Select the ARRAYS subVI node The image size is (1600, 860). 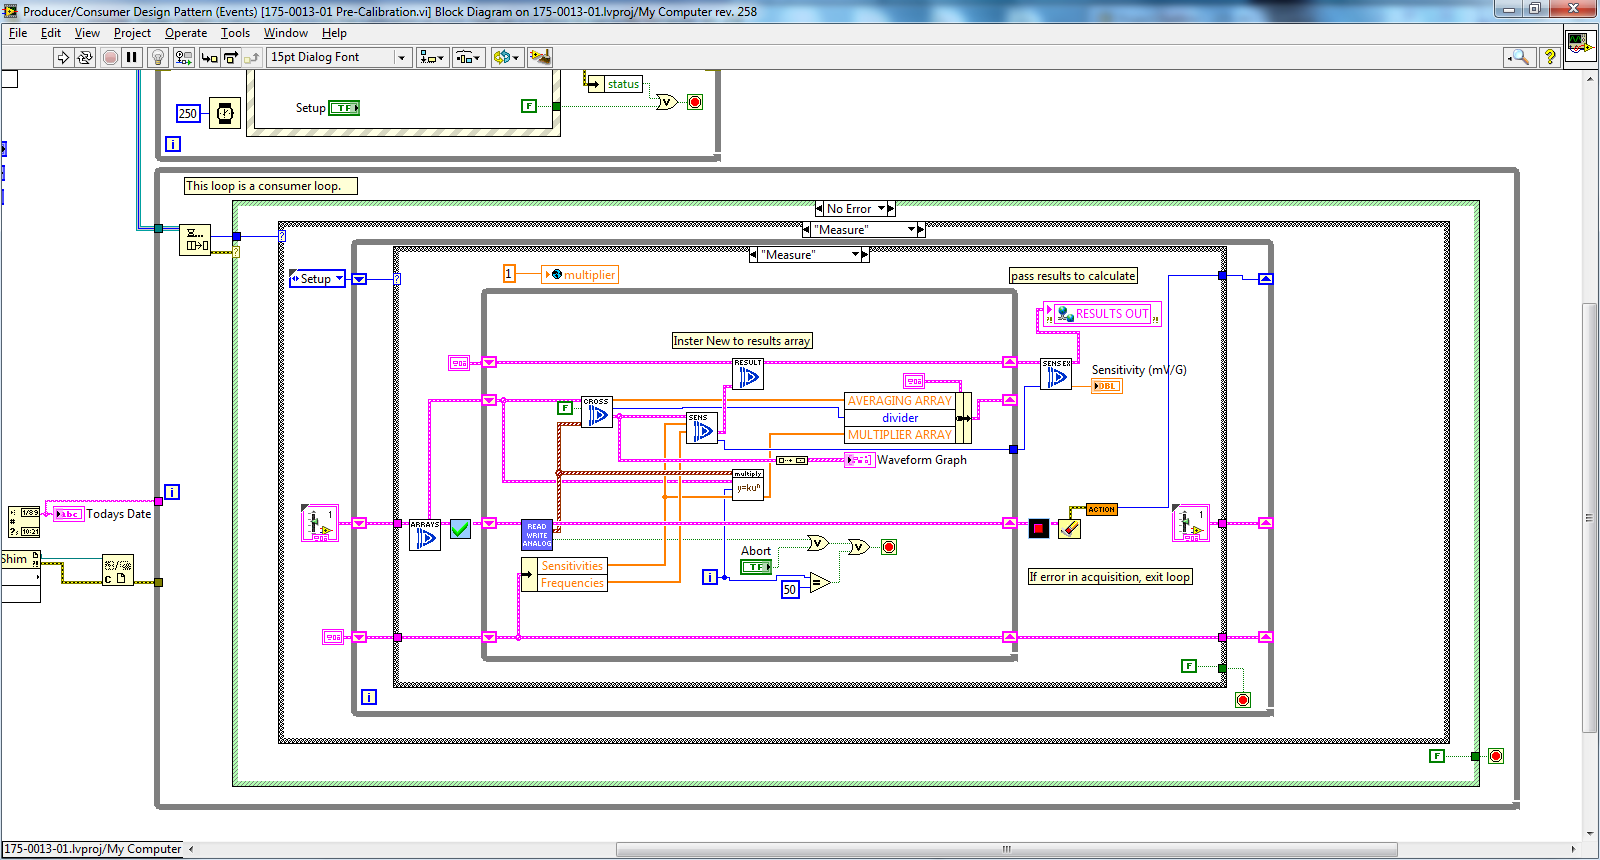(425, 535)
